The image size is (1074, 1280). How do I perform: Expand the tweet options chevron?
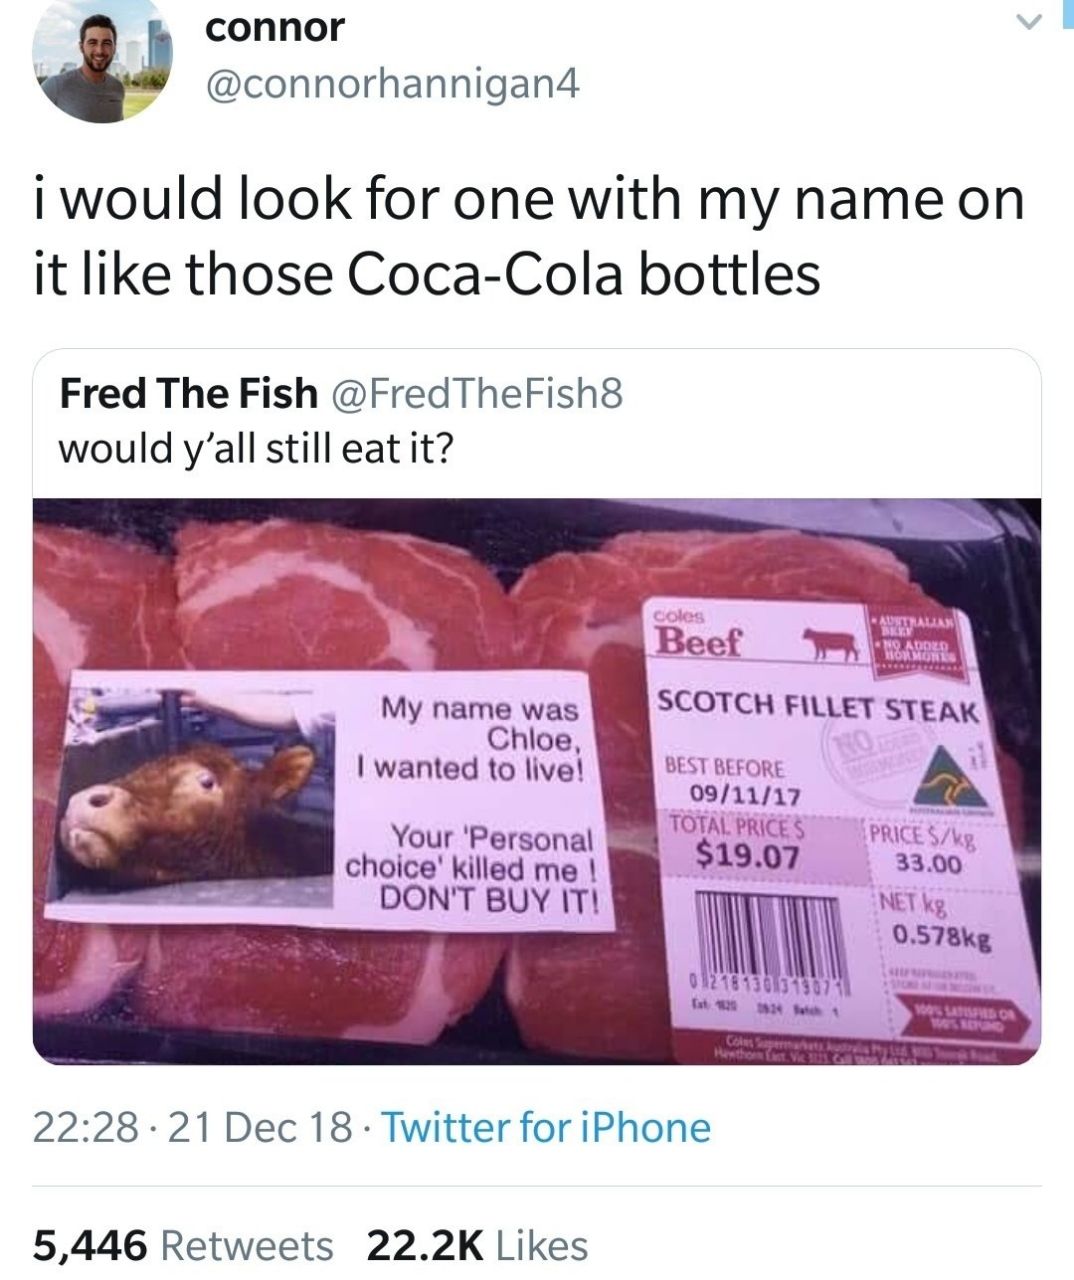tap(1023, 21)
